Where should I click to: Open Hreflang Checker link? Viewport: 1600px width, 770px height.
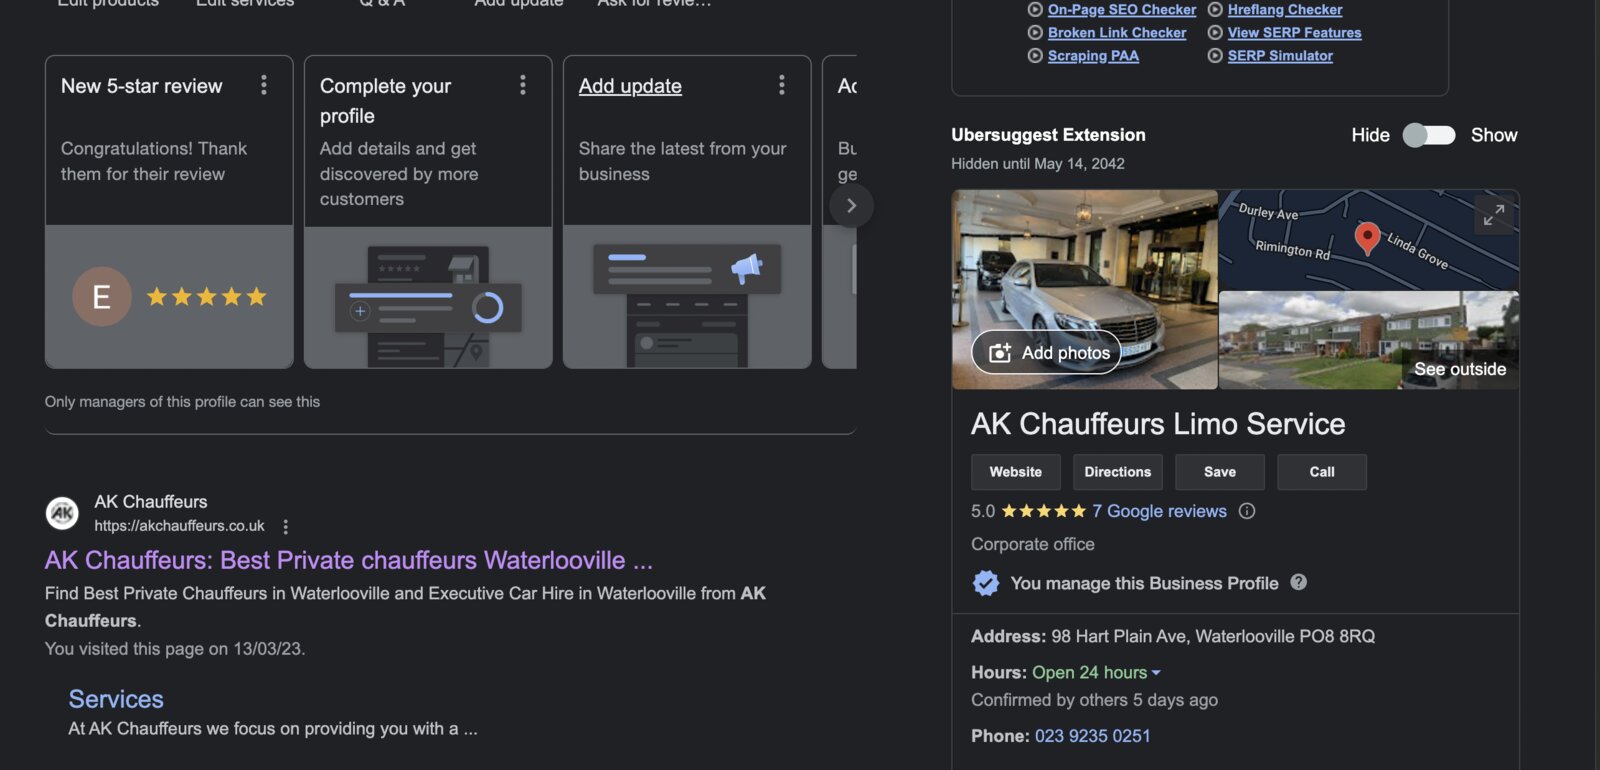point(1285,10)
